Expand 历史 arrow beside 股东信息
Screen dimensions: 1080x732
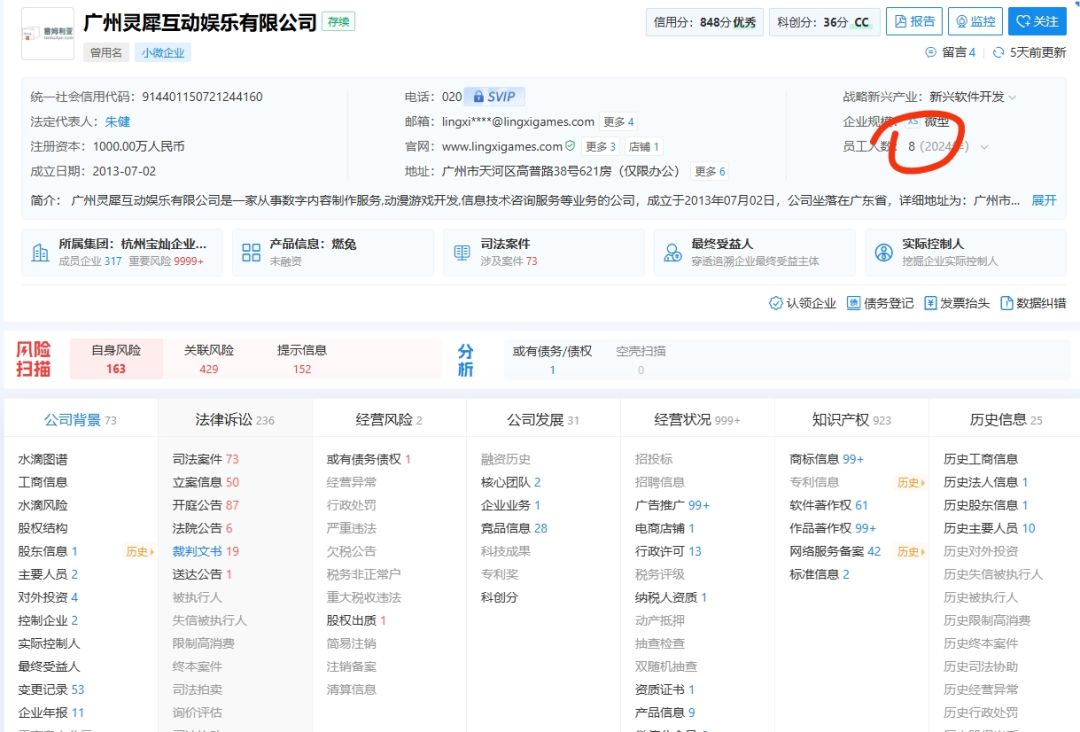(141, 552)
